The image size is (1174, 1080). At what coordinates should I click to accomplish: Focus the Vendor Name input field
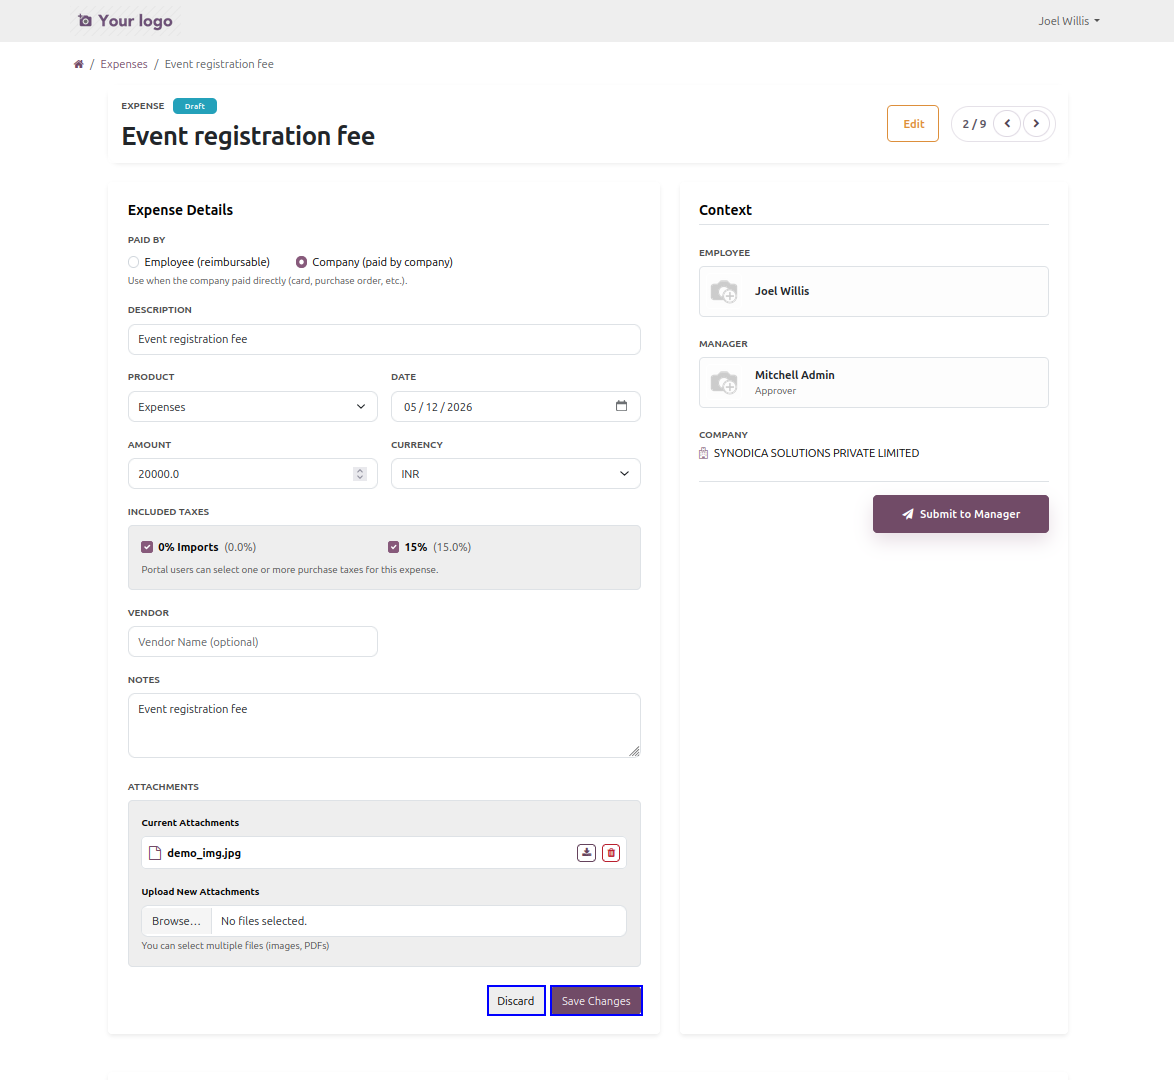[252, 642]
